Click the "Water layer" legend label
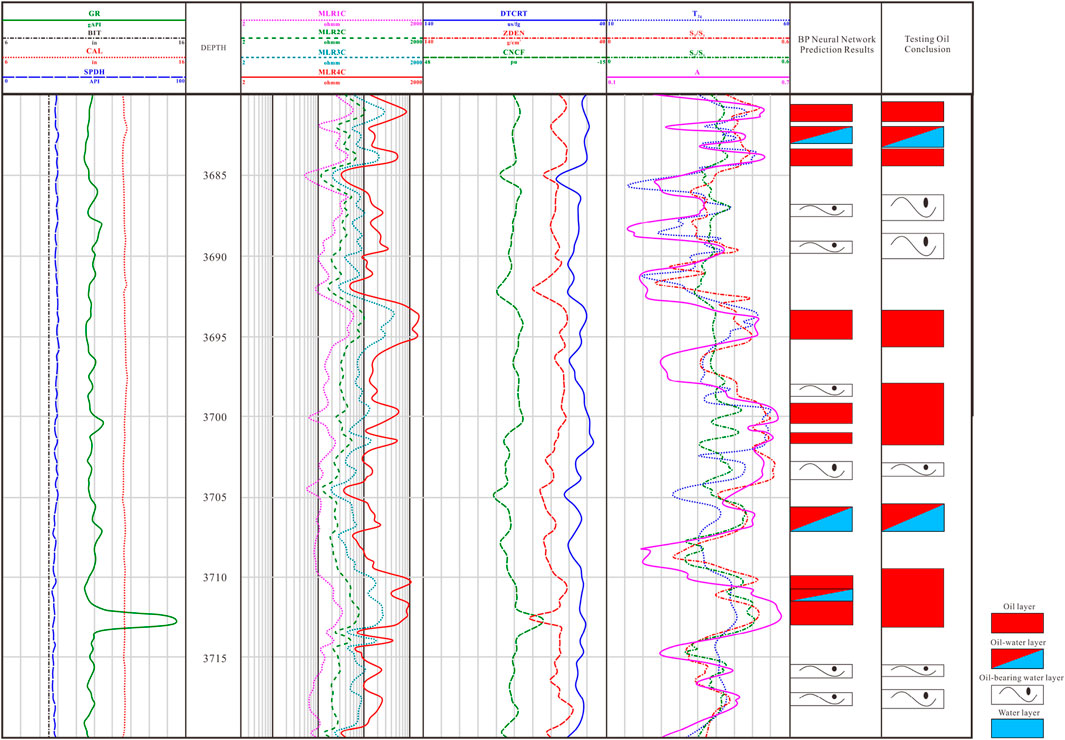Image resolution: width=1065 pixels, height=740 pixels. pyautogui.click(x=1019, y=713)
